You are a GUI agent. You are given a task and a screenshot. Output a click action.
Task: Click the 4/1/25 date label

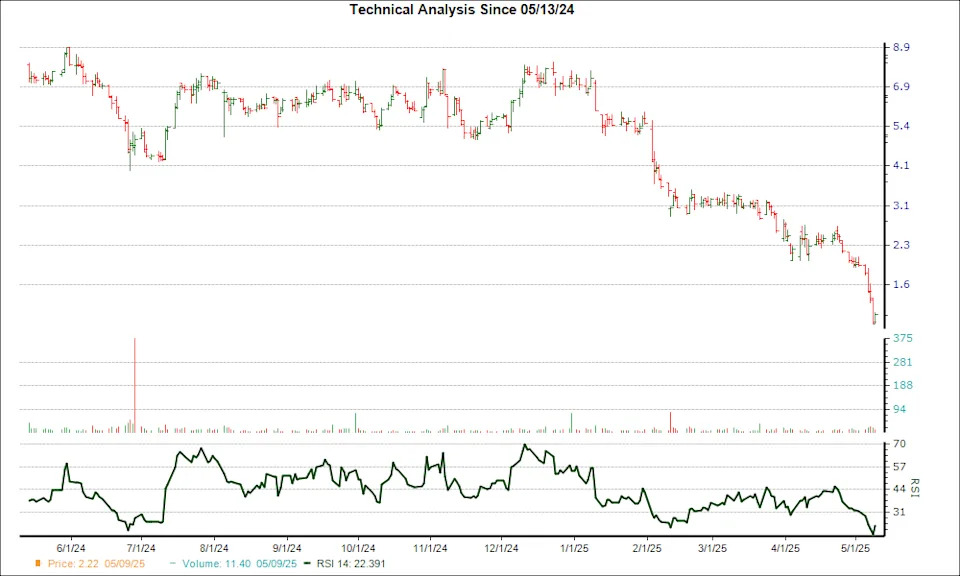pyautogui.click(x=785, y=548)
